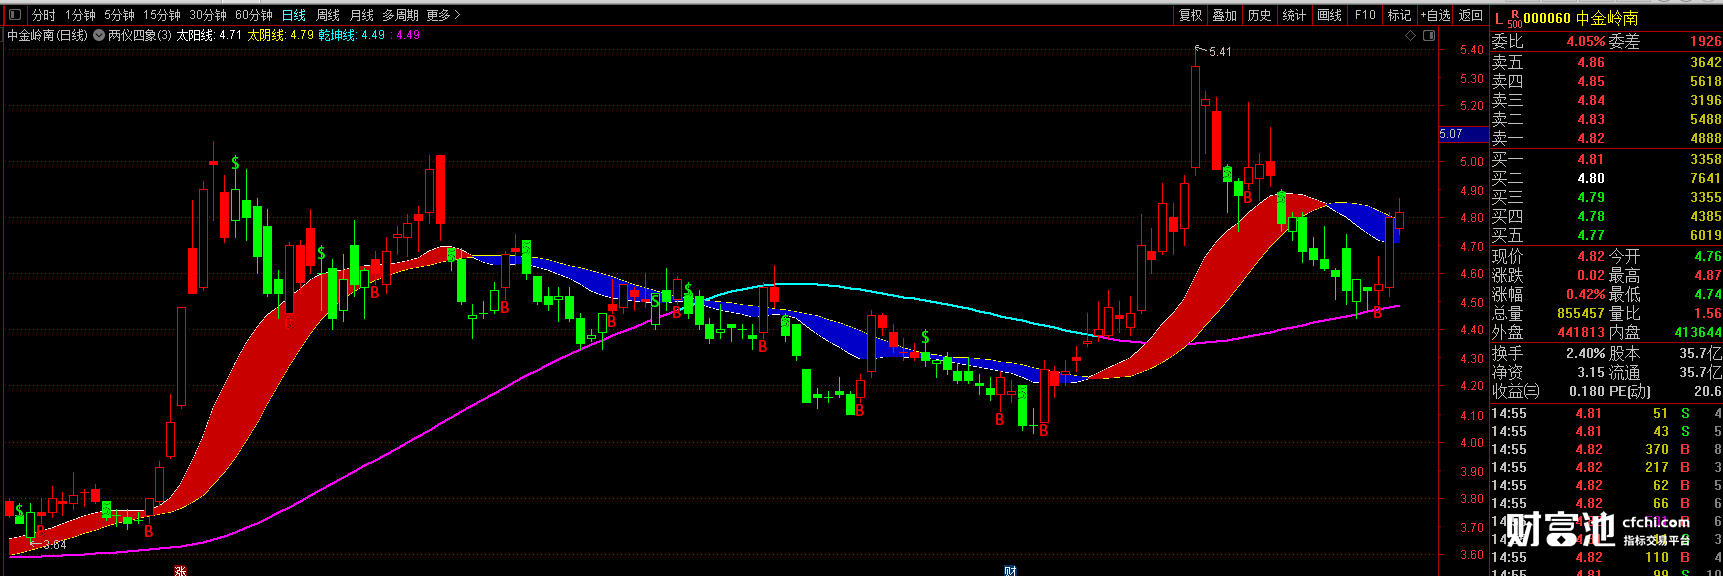Select the 1分钟 period tab
Image resolution: width=1723 pixels, height=576 pixels.
click(x=81, y=15)
